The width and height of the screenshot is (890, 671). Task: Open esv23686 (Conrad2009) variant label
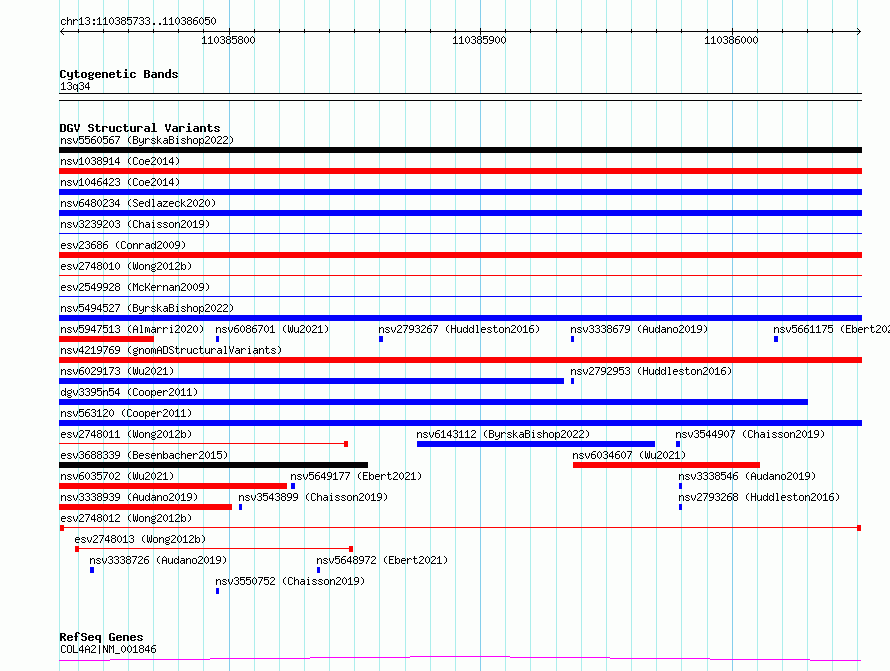coord(123,245)
